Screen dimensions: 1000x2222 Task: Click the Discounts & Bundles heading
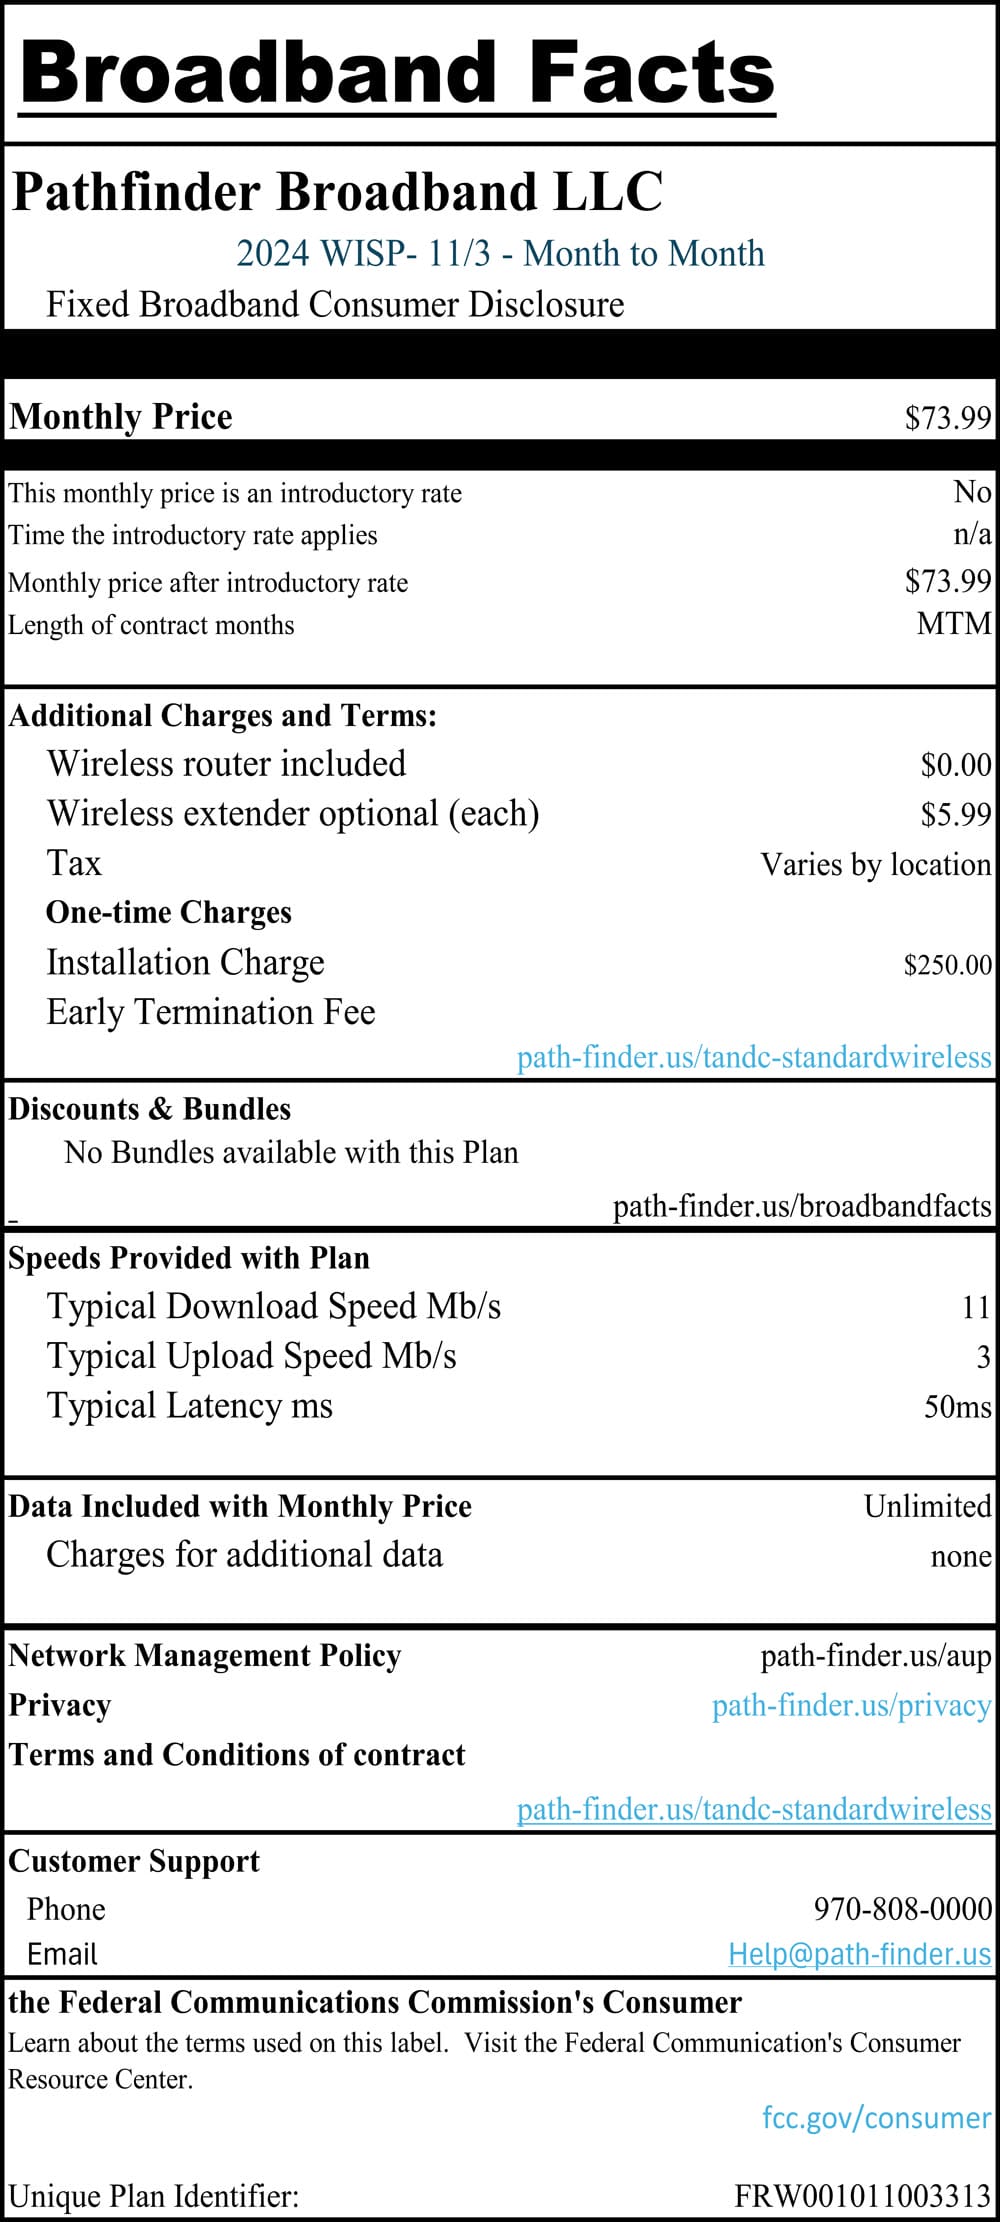click(150, 1109)
